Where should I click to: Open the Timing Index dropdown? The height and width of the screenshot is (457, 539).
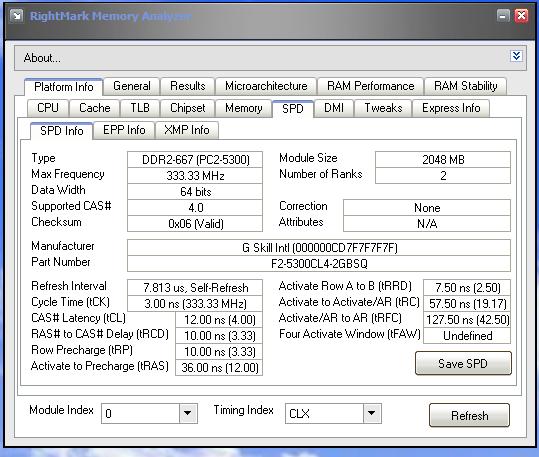coord(372,413)
